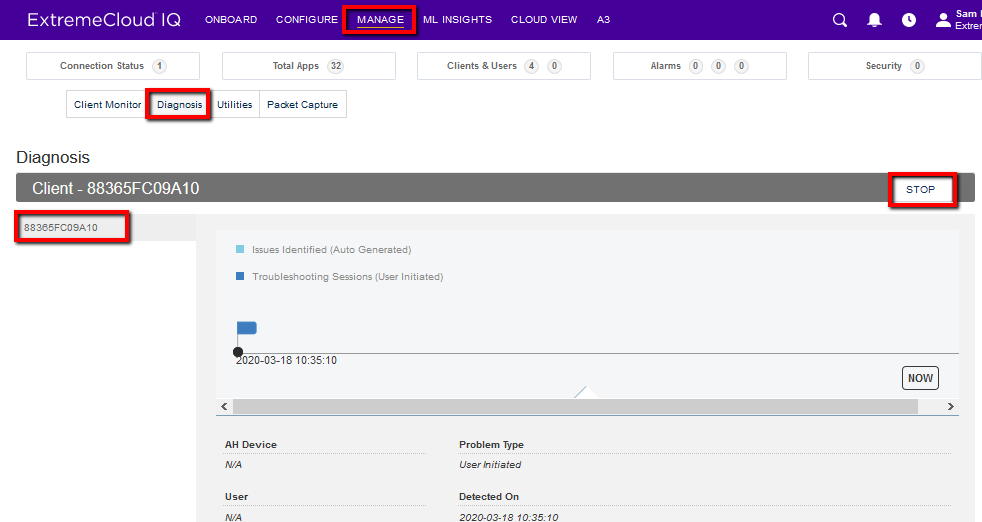Click the timeline scrollbar left arrow
Screen dimensions: 982x522
pos(224,407)
